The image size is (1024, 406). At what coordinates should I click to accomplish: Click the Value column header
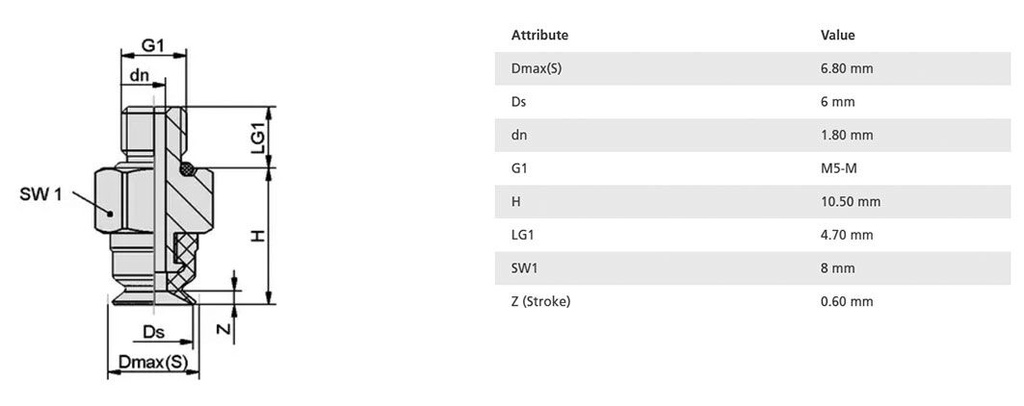(837, 35)
